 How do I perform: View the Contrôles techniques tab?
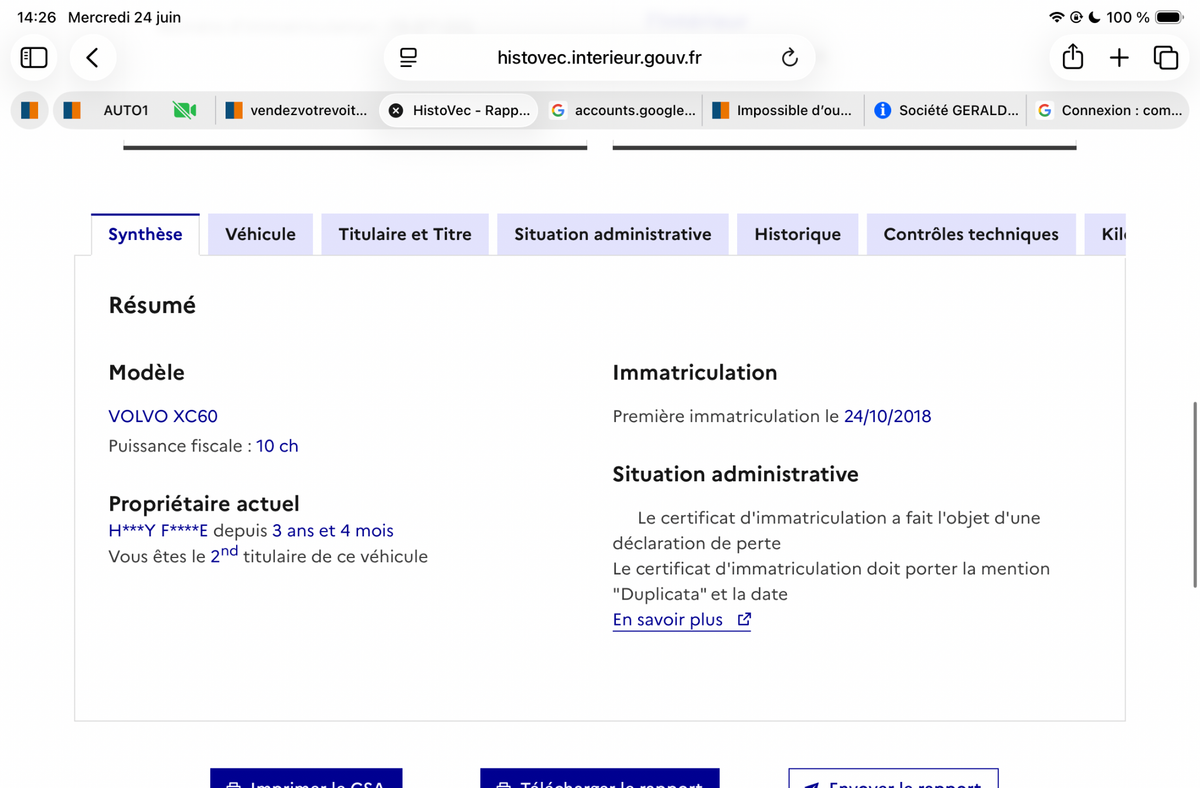971,234
